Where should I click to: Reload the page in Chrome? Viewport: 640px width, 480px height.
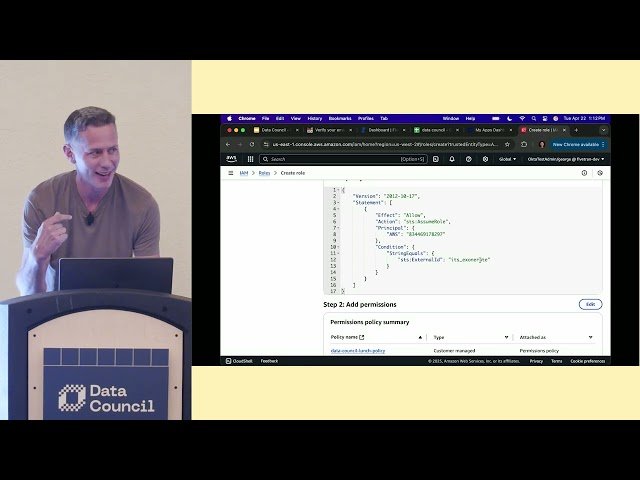[252, 144]
